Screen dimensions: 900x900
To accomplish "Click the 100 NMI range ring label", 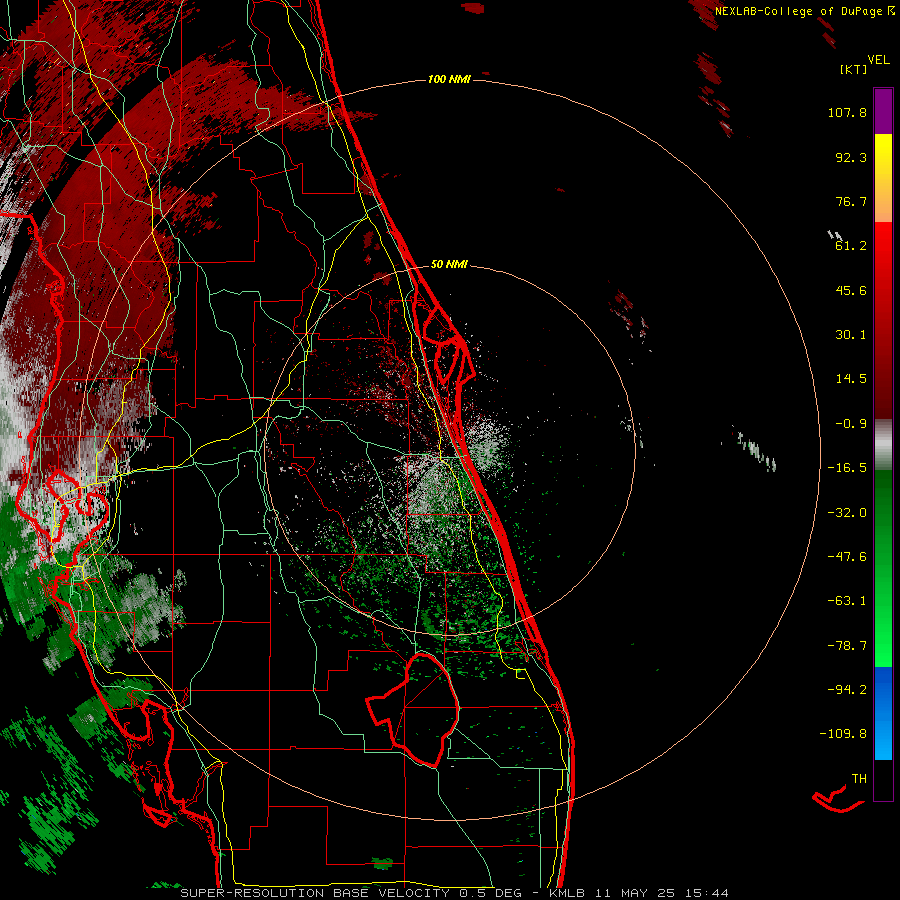I will click(449, 79).
